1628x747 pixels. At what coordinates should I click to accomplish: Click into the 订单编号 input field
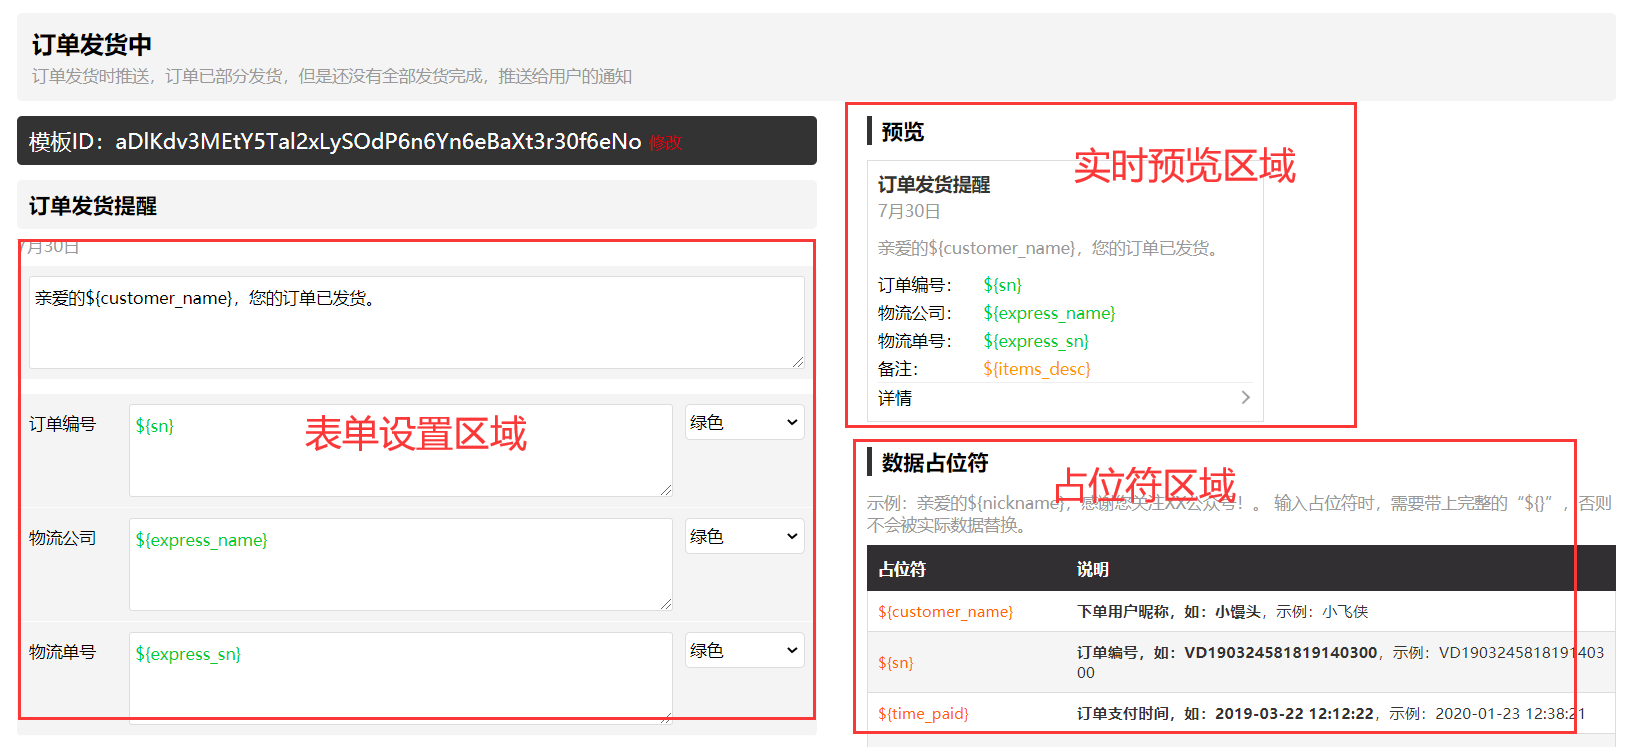400,450
